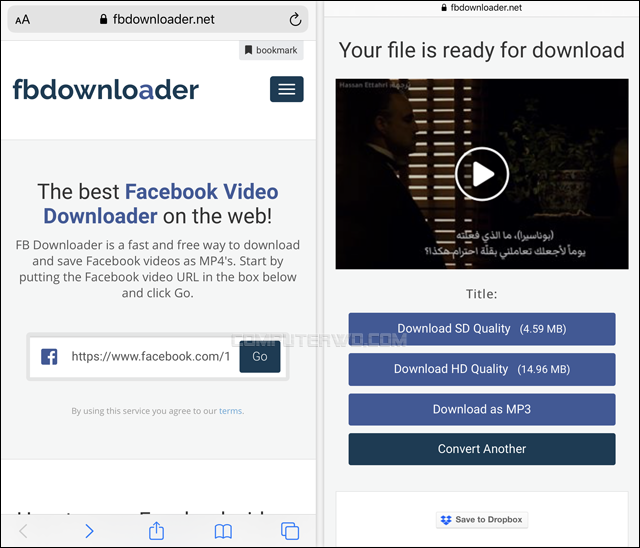640x548 pixels.
Task: Click Save to Dropbox button
Action: coord(482,520)
